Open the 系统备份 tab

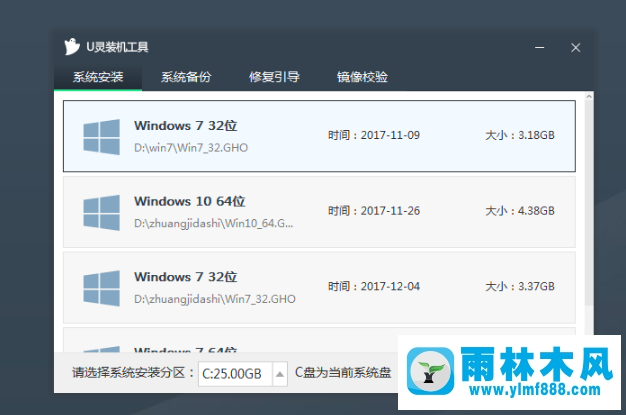click(x=186, y=77)
